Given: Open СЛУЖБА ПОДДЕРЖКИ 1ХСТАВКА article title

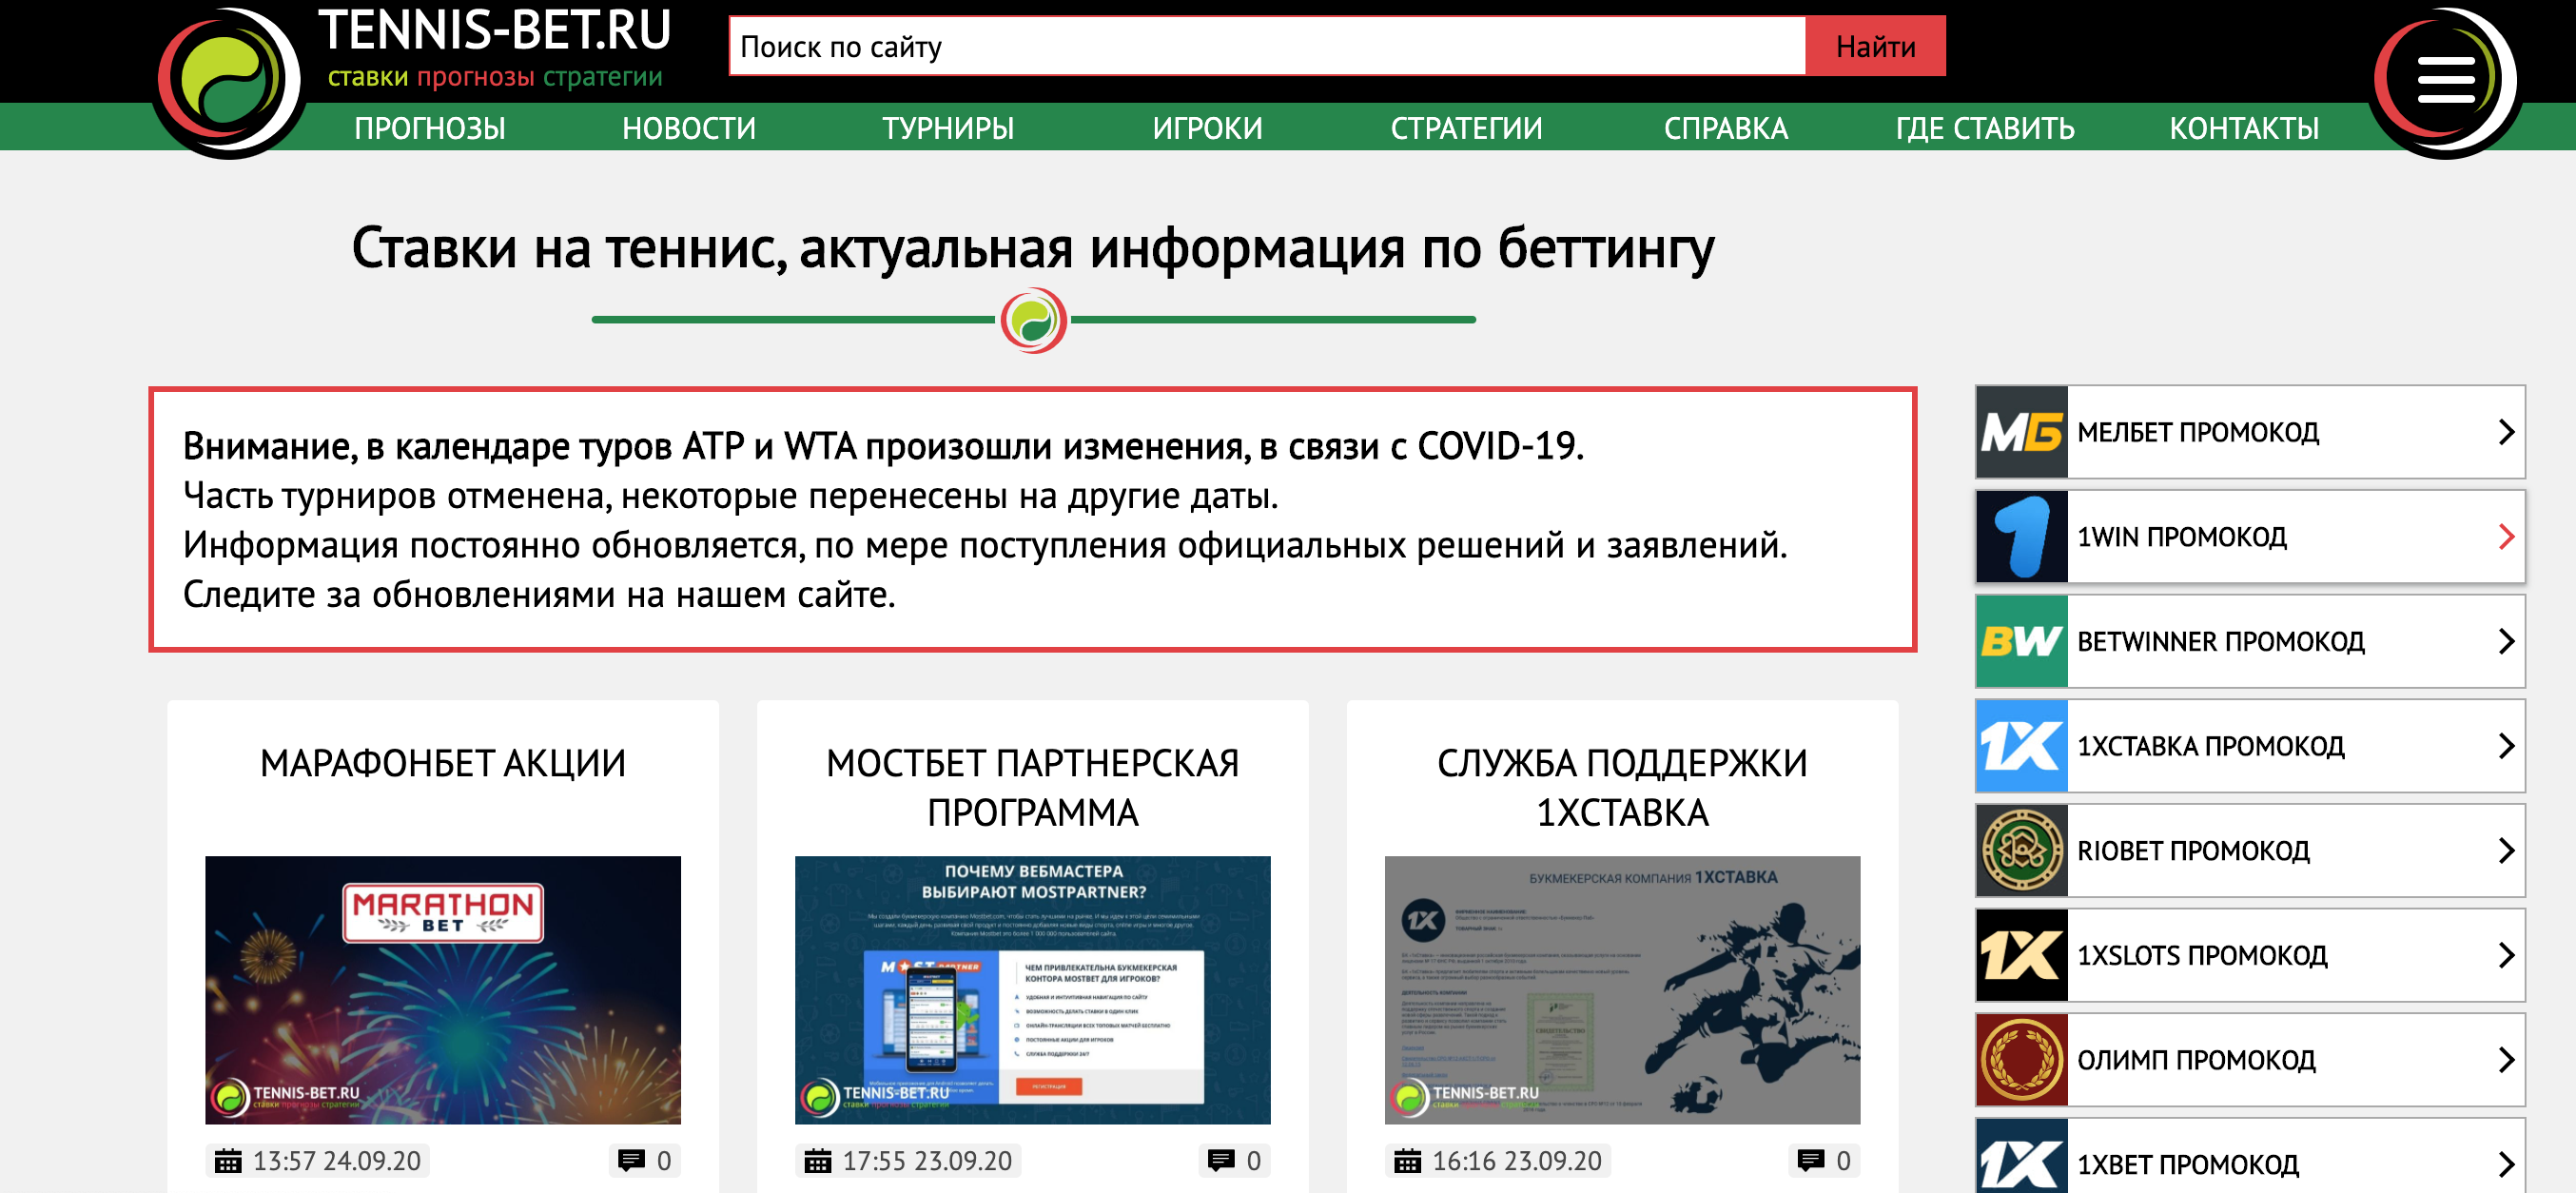Looking at the screenshot, I should pyautogui.click(x=1622, y=788).
